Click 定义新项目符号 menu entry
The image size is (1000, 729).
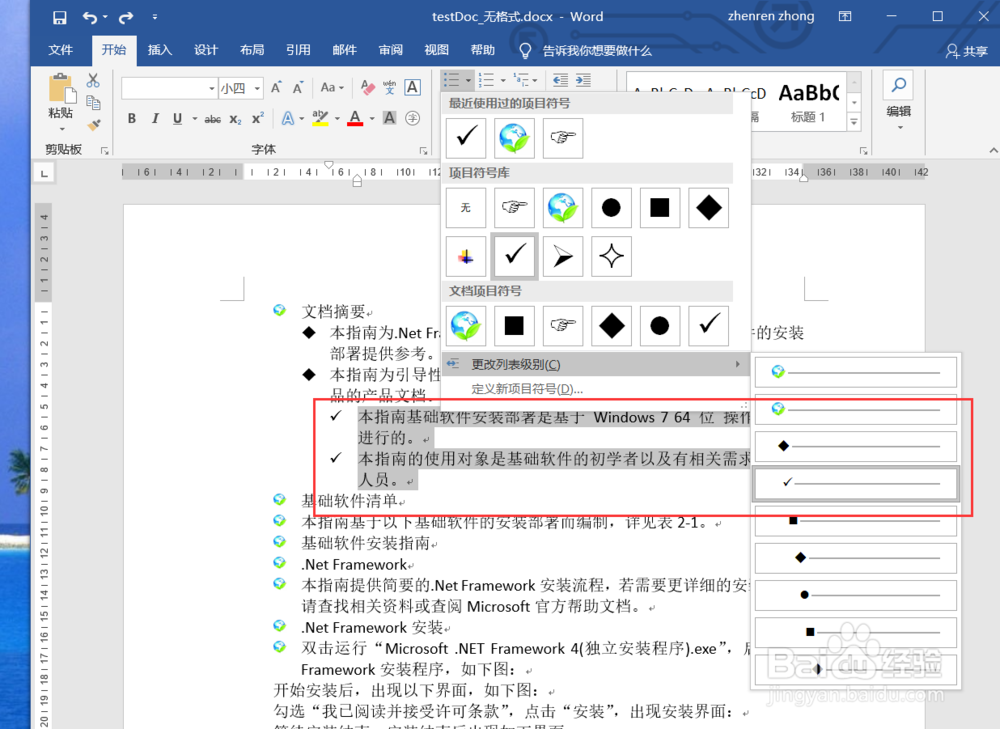596,389
